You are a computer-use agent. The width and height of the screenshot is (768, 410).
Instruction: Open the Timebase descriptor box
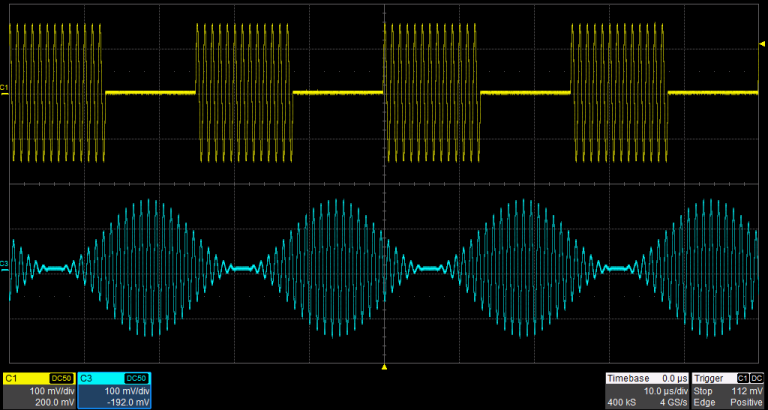[647, 390]
